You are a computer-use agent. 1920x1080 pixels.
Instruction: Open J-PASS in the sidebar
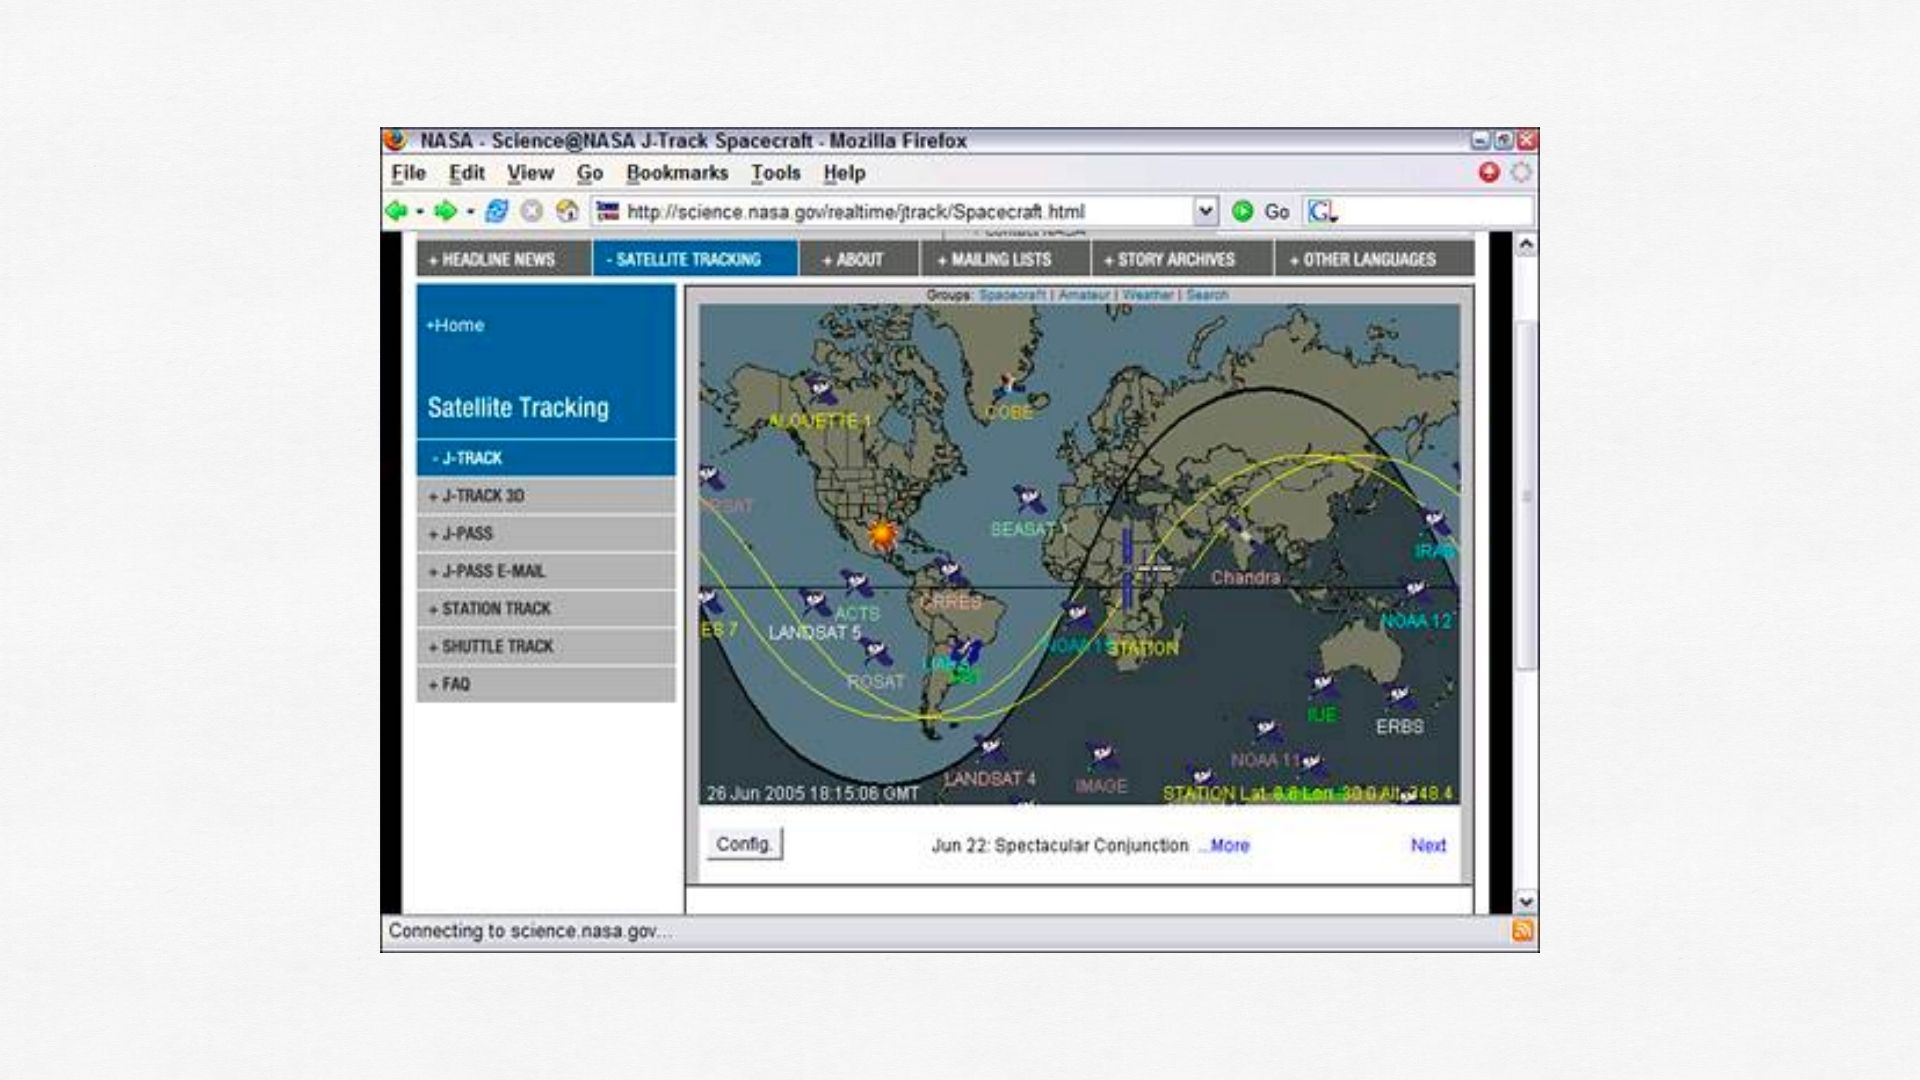pos(546,534)
